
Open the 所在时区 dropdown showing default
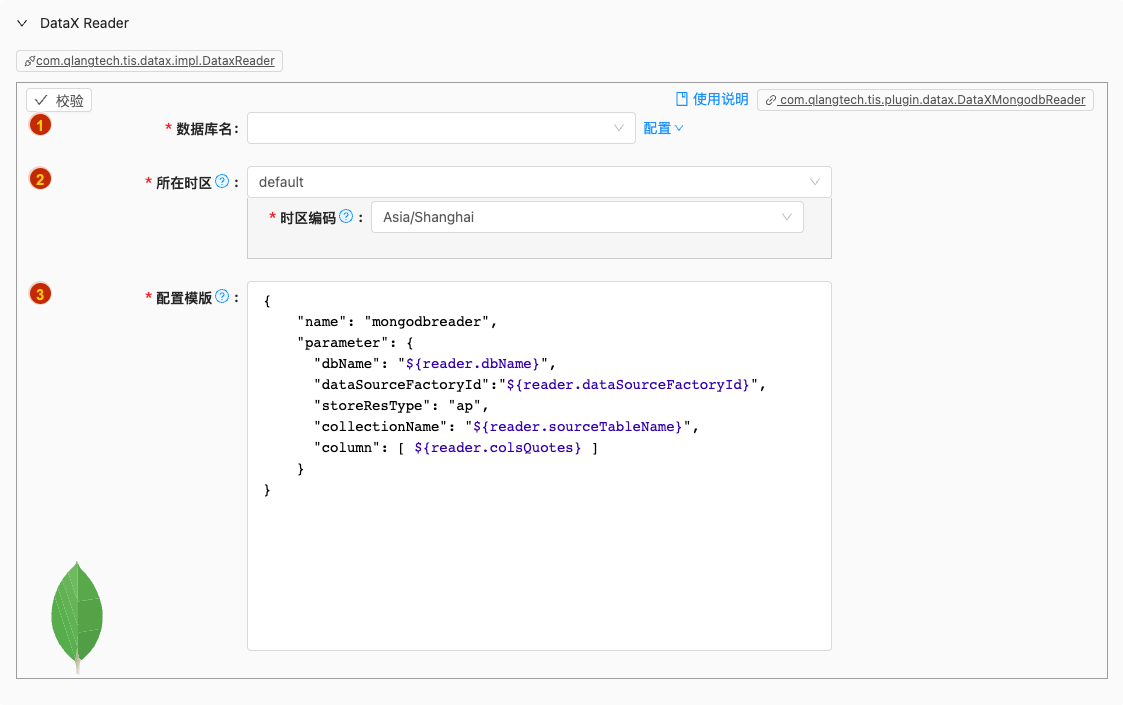click(x=538, y=182)
